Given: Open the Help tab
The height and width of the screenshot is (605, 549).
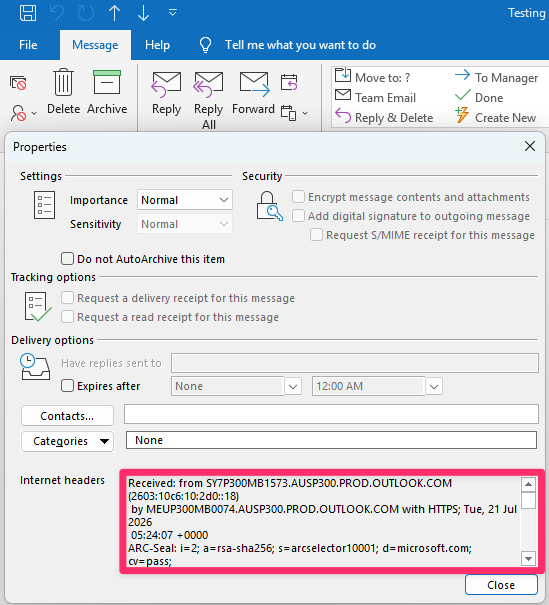Looking at the screenshot, I should 157,45.
